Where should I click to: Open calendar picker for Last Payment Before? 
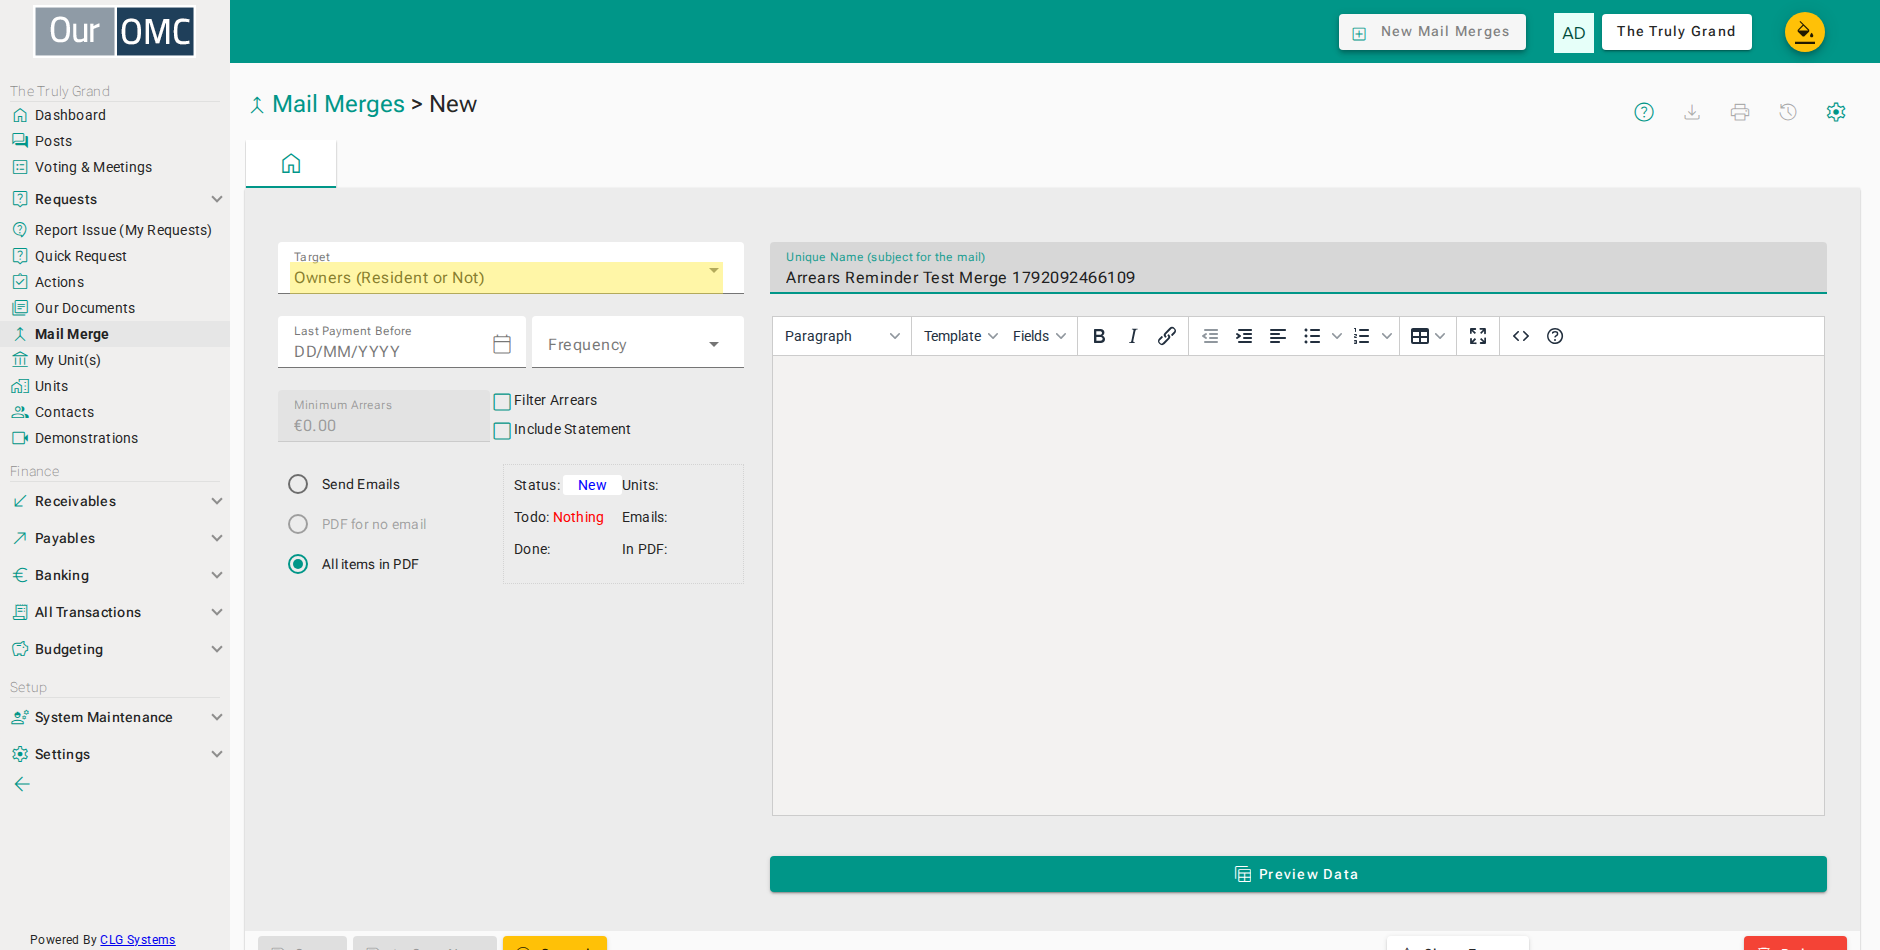coord(502,344)
